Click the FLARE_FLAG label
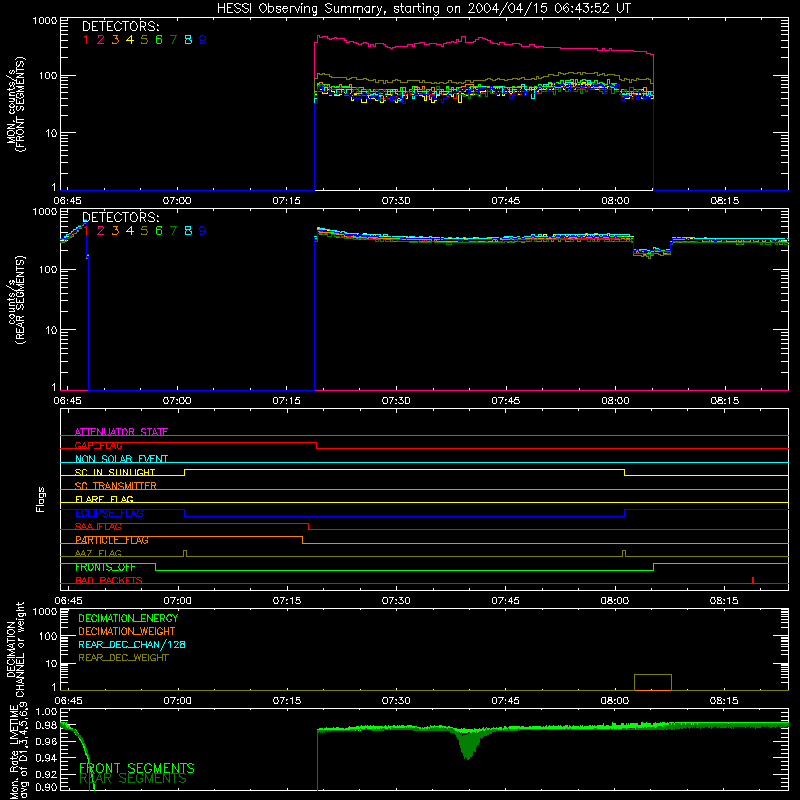Screen dimensions: 800x800 [104, 499]
